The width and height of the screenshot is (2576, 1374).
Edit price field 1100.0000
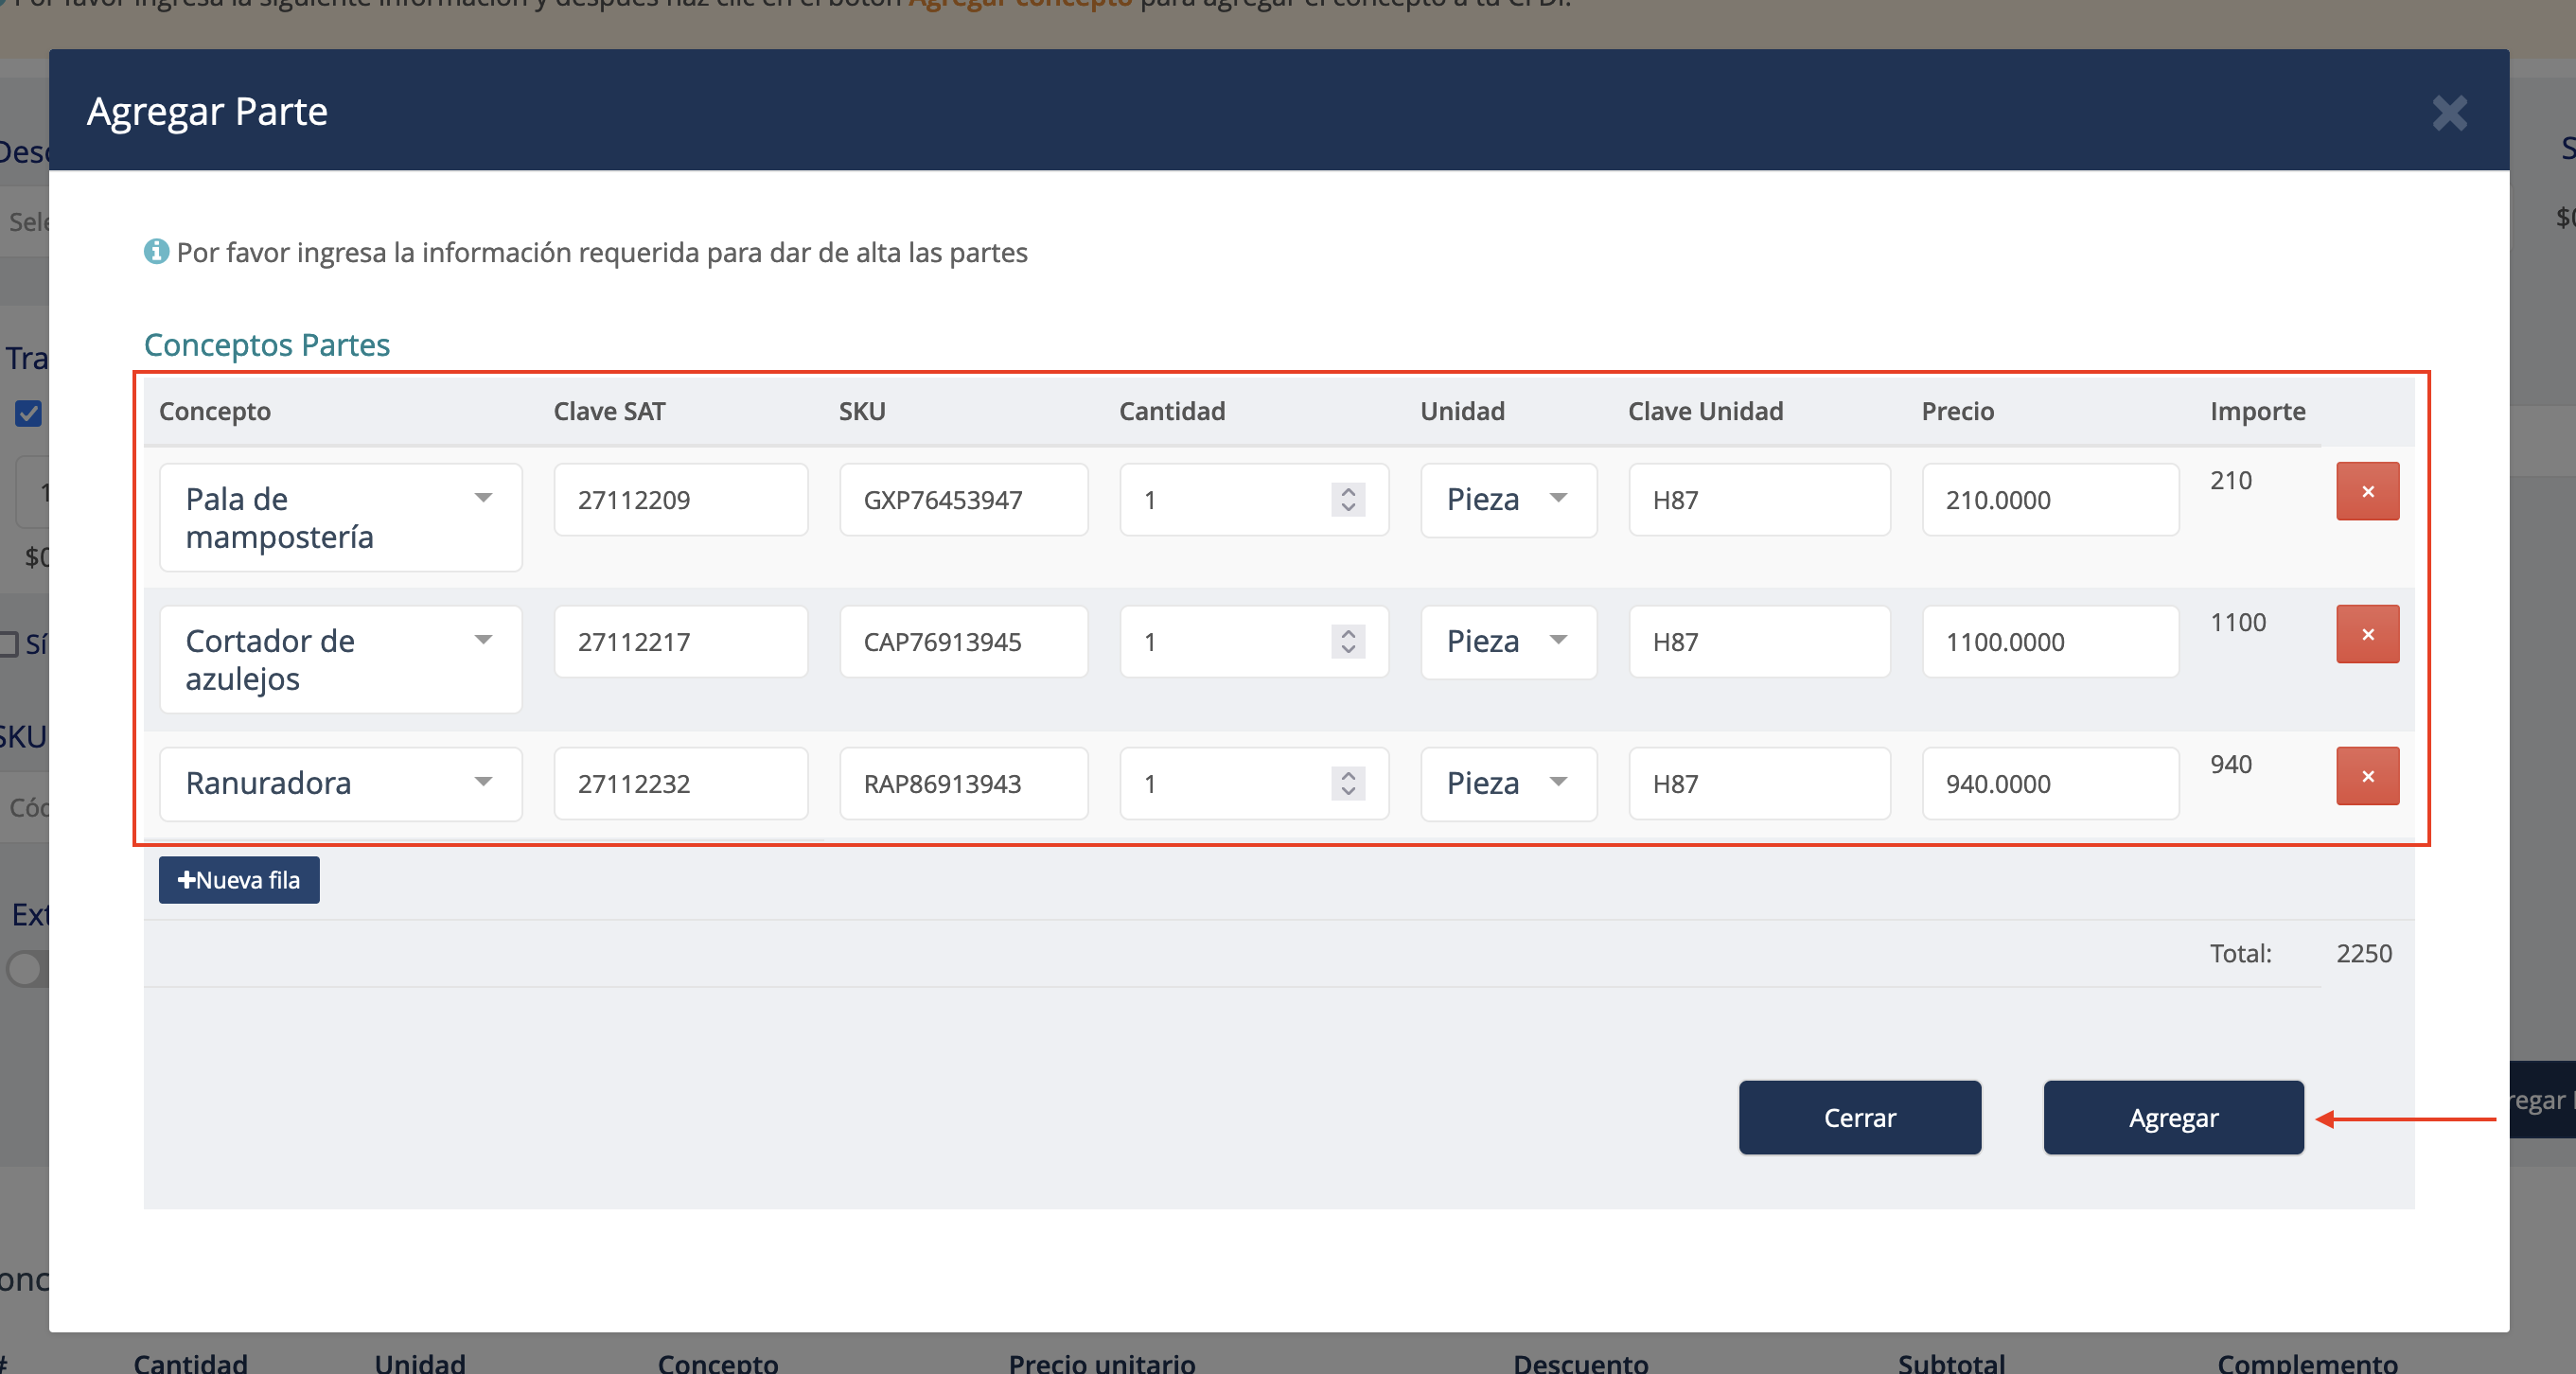point(2050,641)
